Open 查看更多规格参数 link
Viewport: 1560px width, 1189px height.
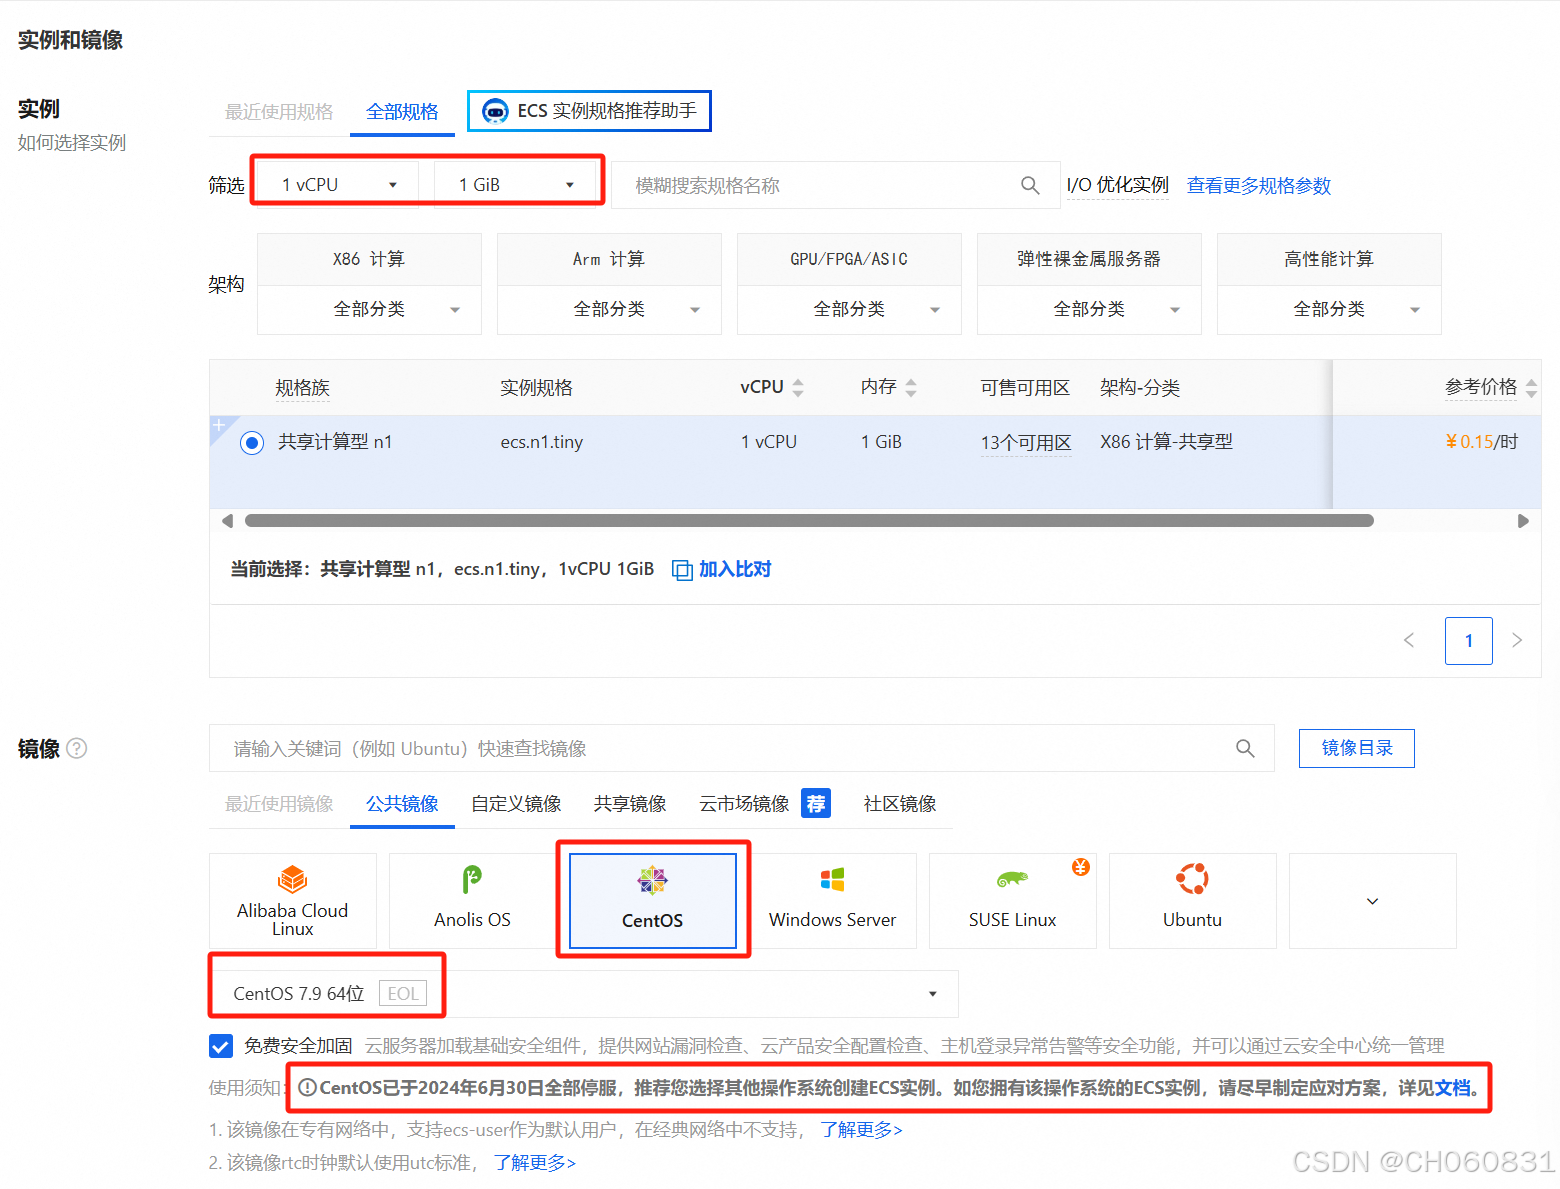click(x=1259, y=186)
